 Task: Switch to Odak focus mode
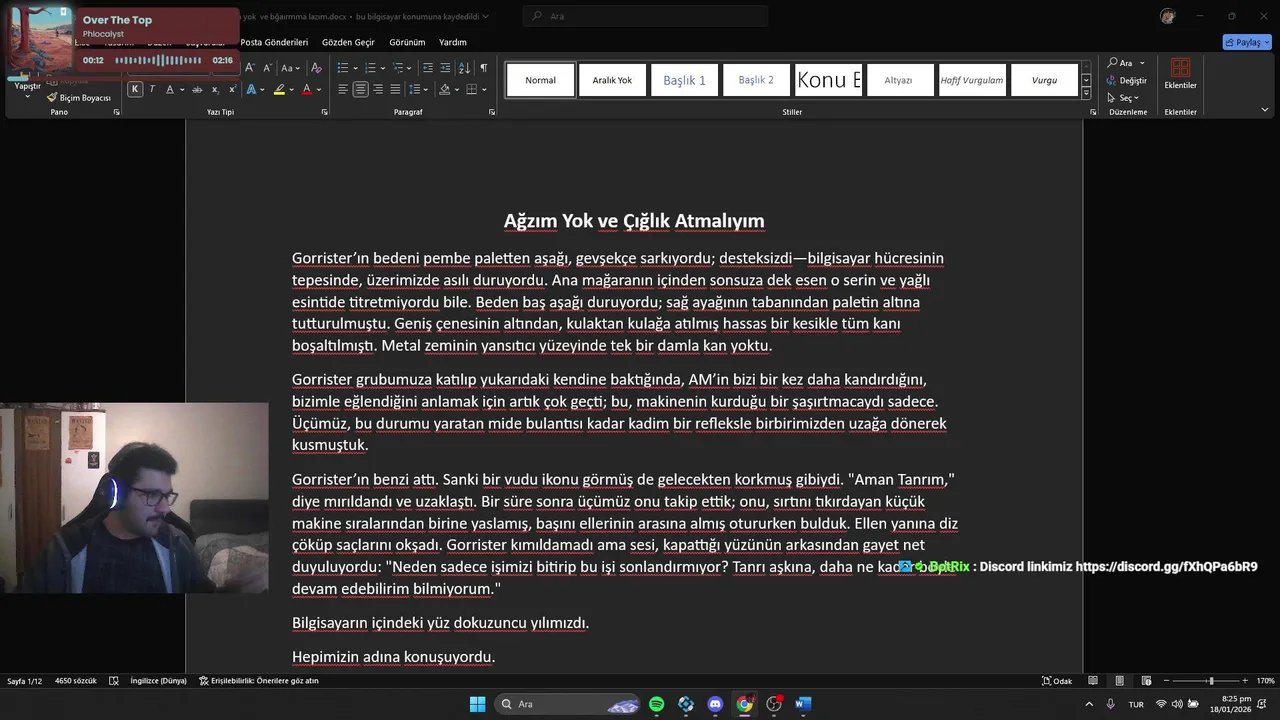click(1057, 681)
